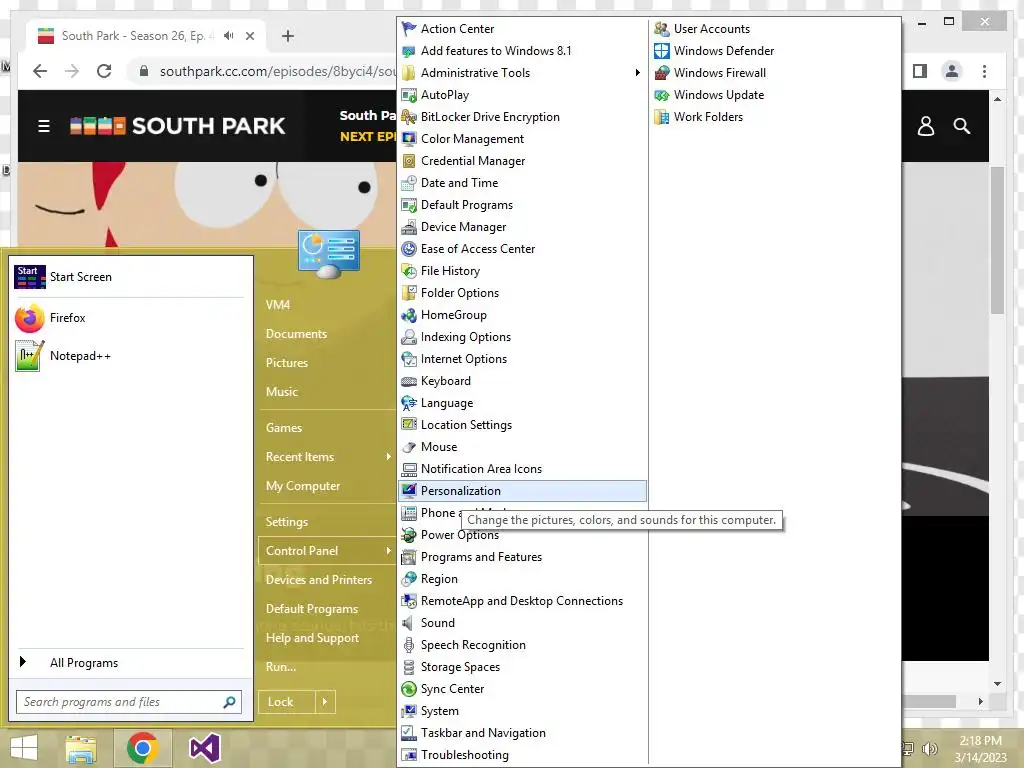
Task: Open South Park site user account icon
Action: (x=925, y=126)
